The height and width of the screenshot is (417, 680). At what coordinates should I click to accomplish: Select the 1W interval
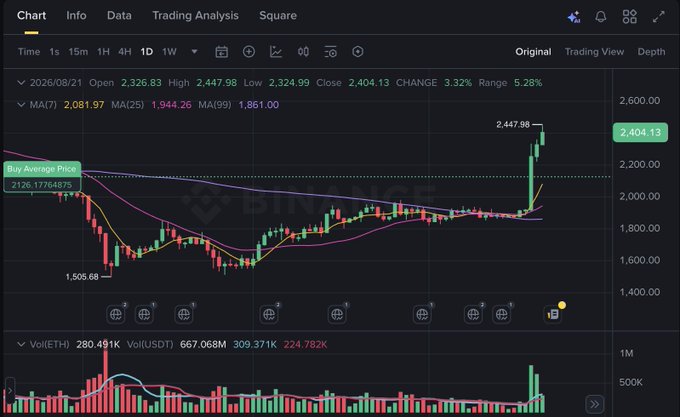pos(169,52)
